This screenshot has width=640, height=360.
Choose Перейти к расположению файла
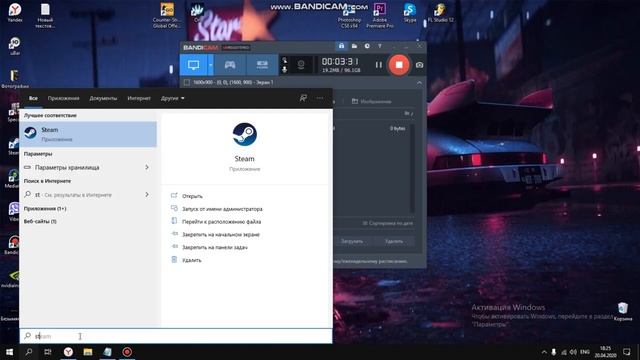(x=221, y=222)
